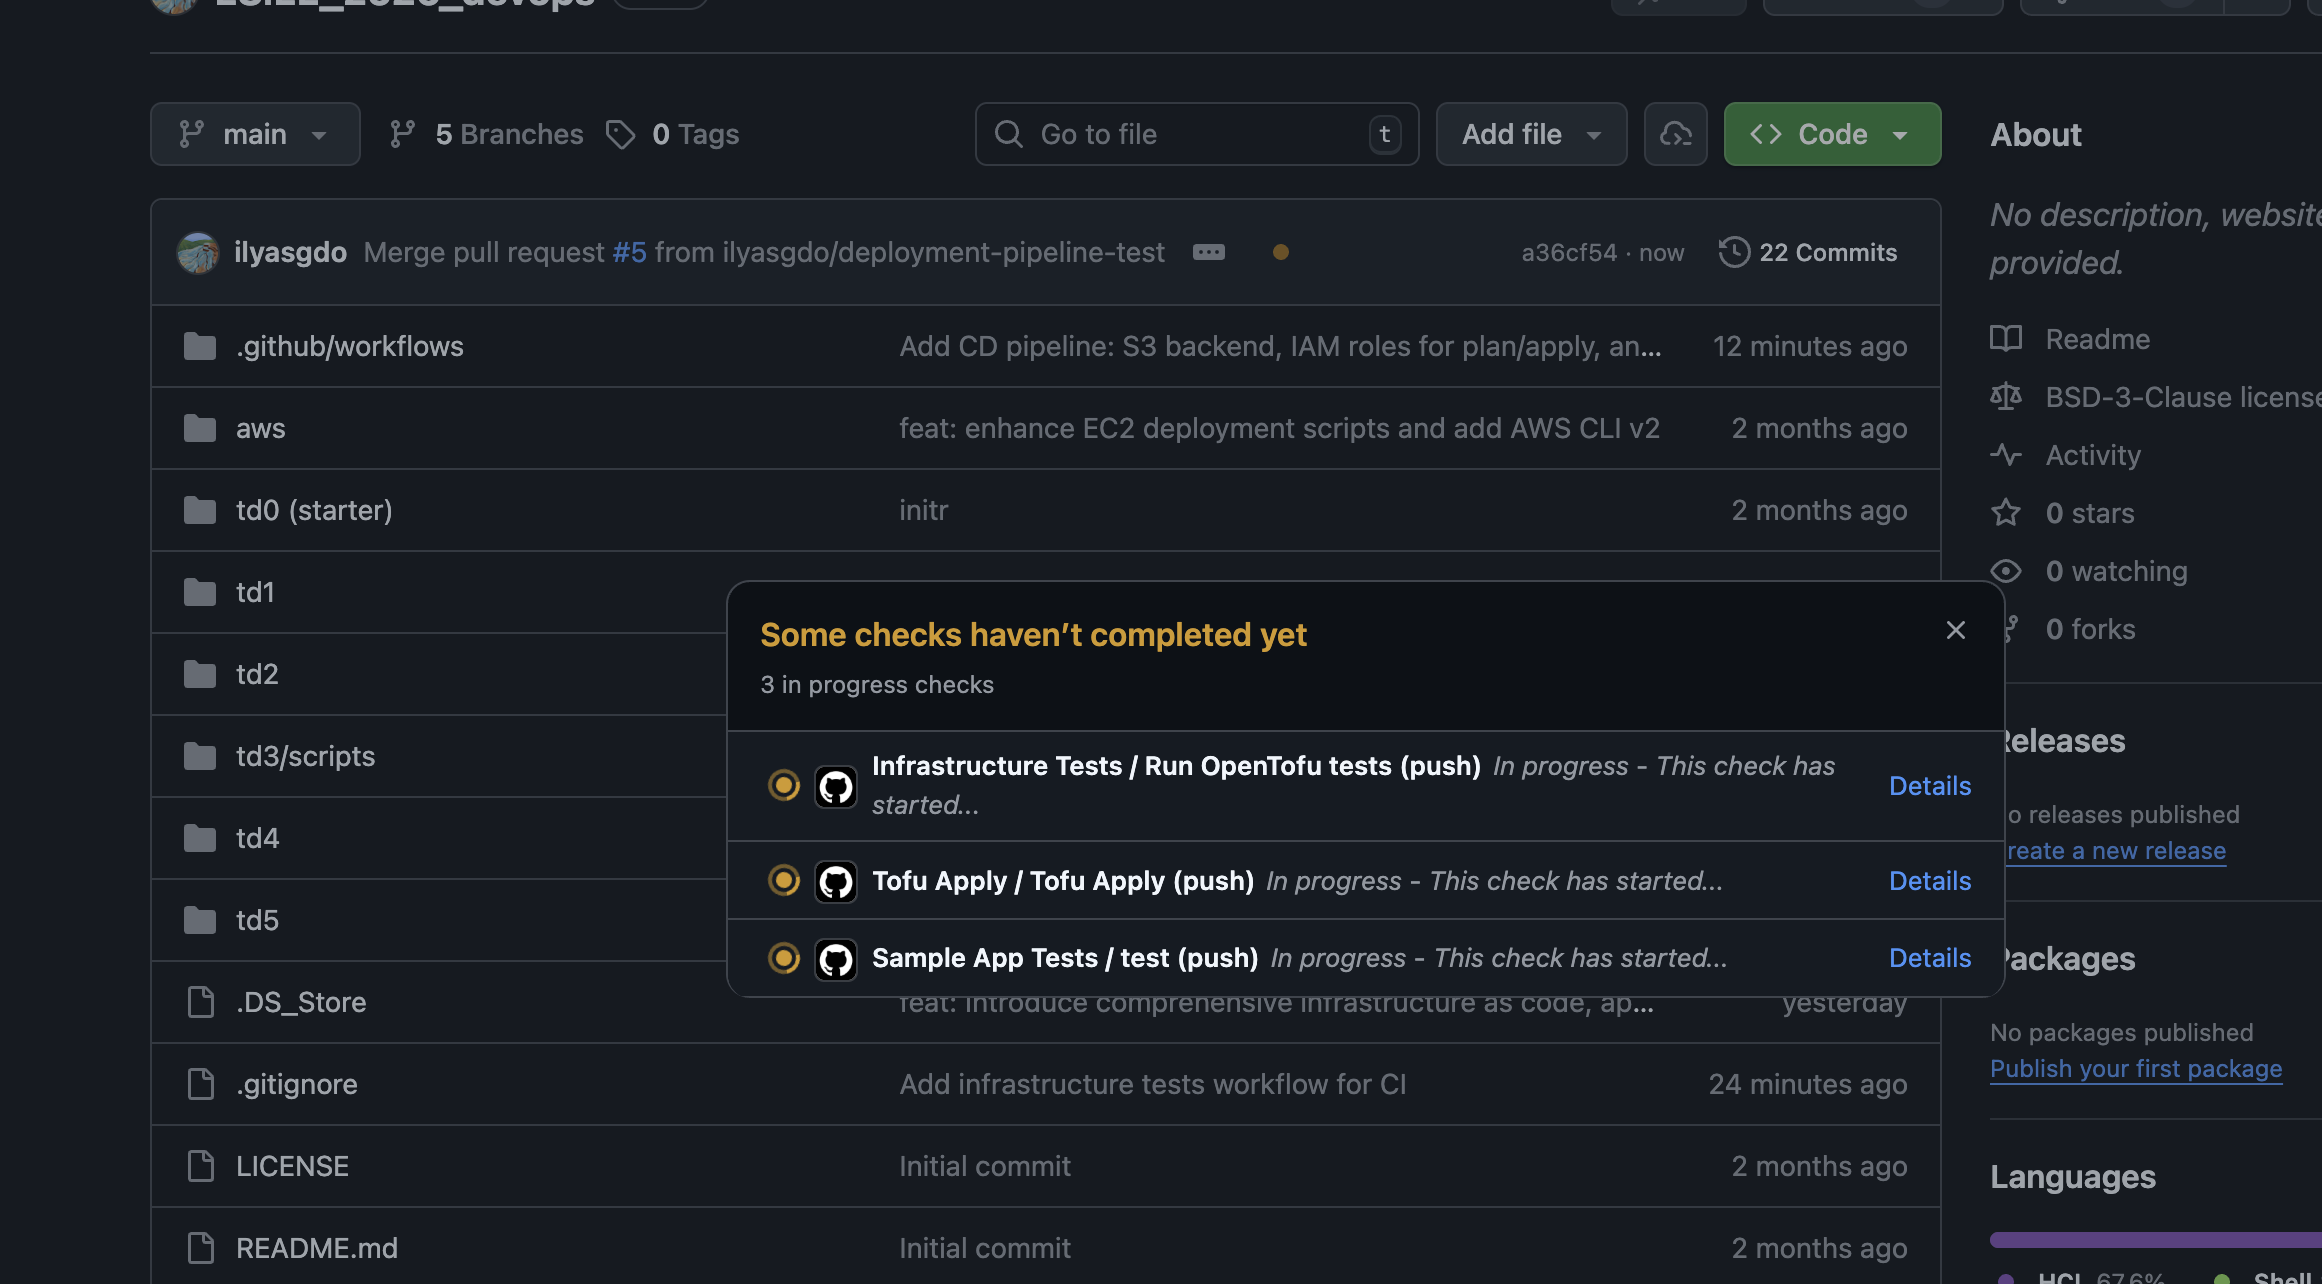
Task: Click Publish your first package link
Action: coord(2135,1068)
